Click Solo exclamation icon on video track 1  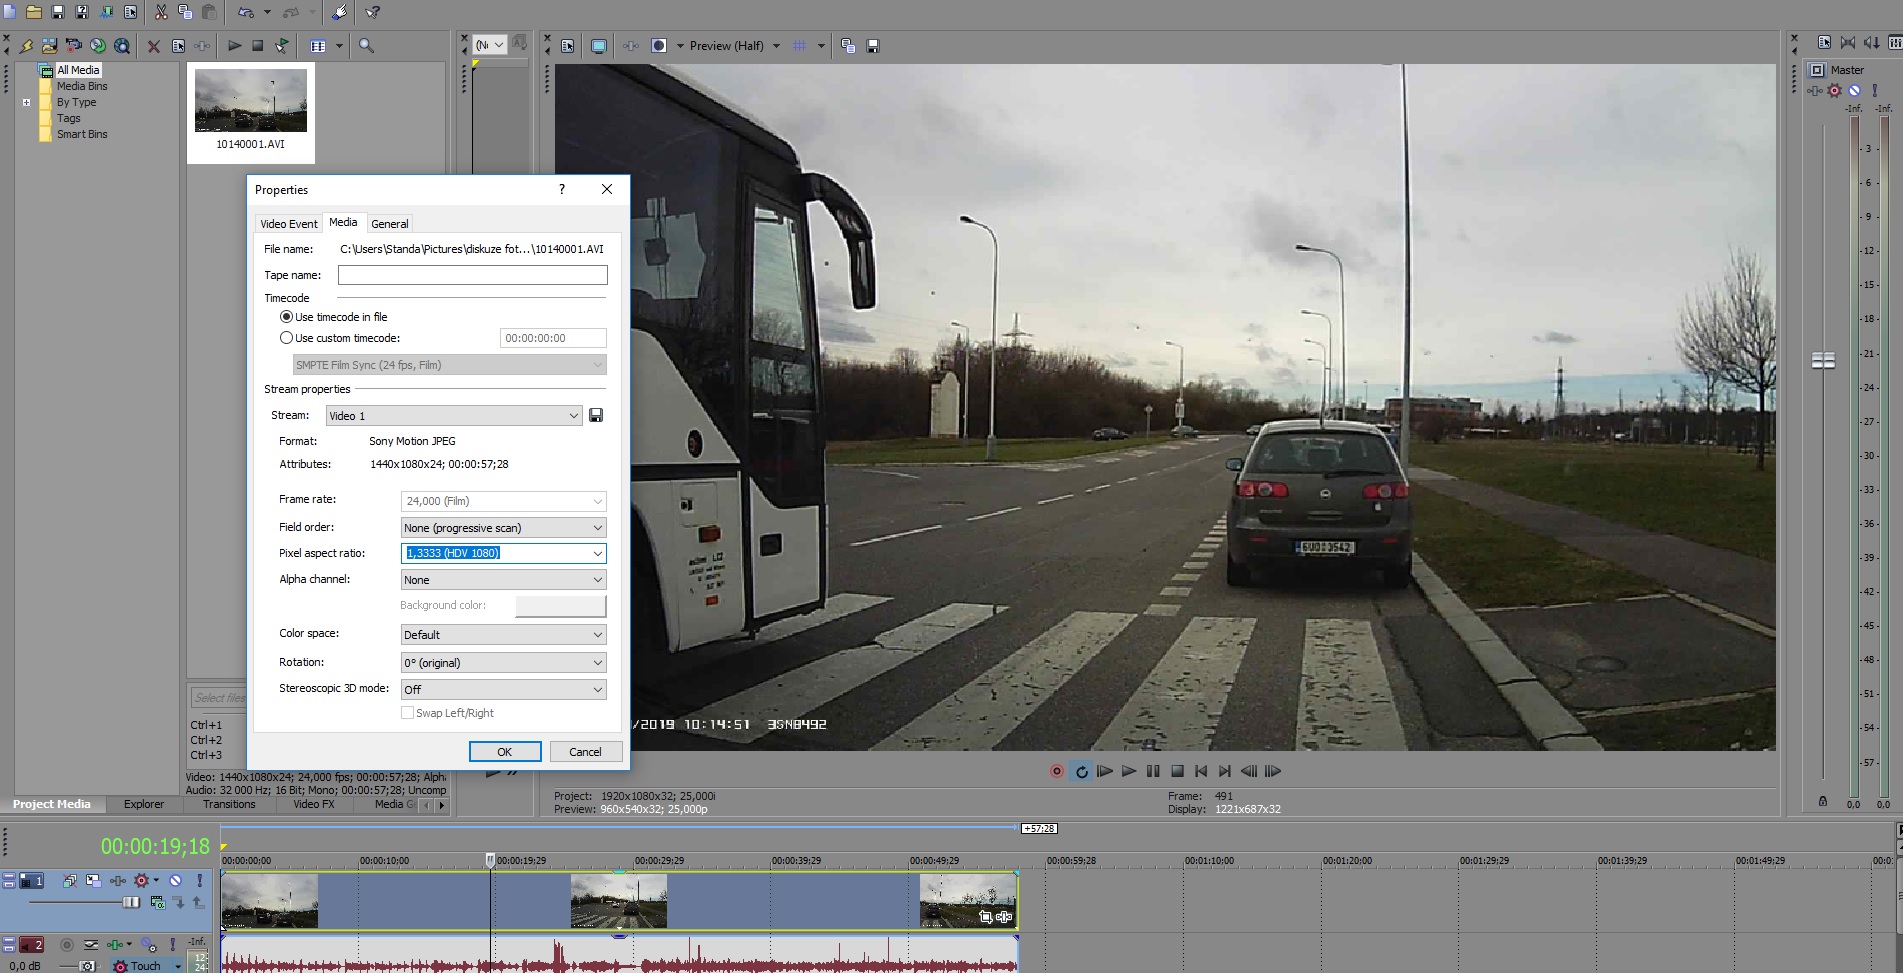(x=199, y=881)
